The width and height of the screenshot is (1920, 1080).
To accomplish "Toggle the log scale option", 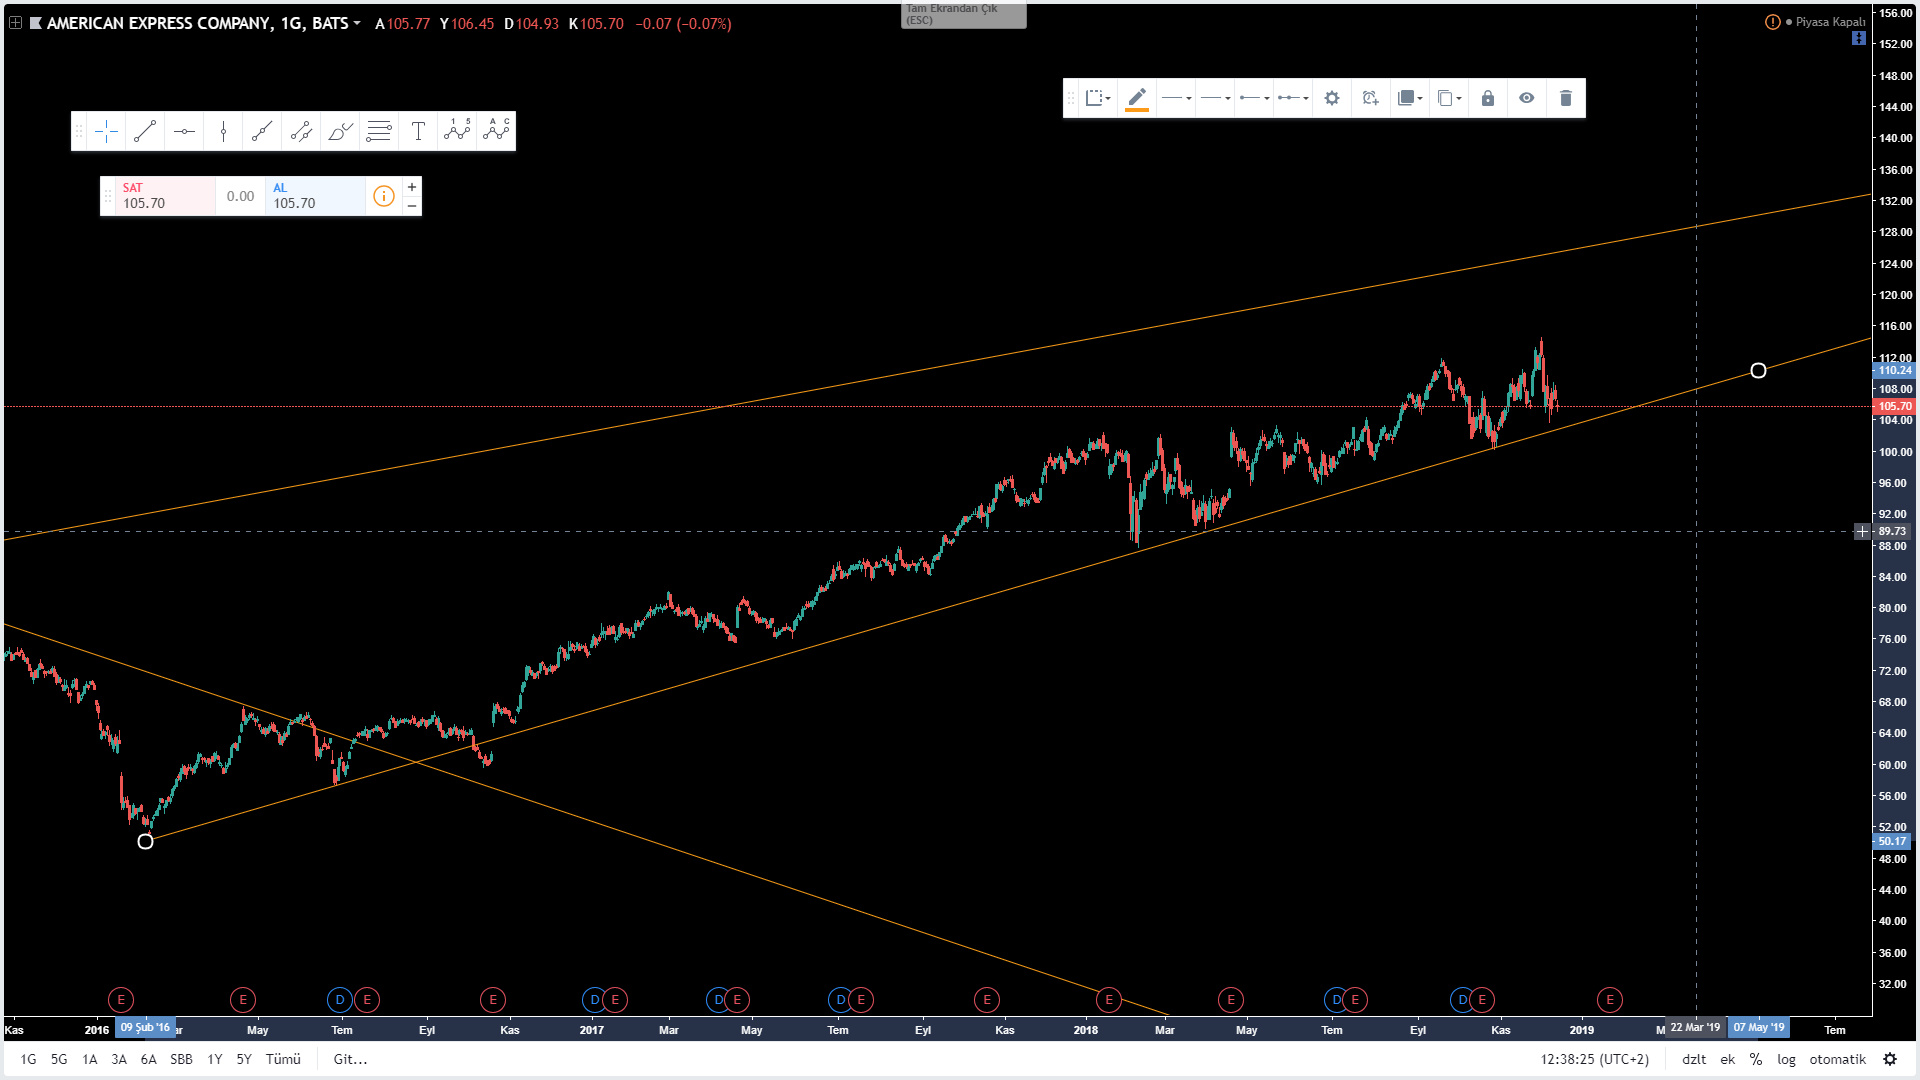I will click(x=1786, y=1059).
